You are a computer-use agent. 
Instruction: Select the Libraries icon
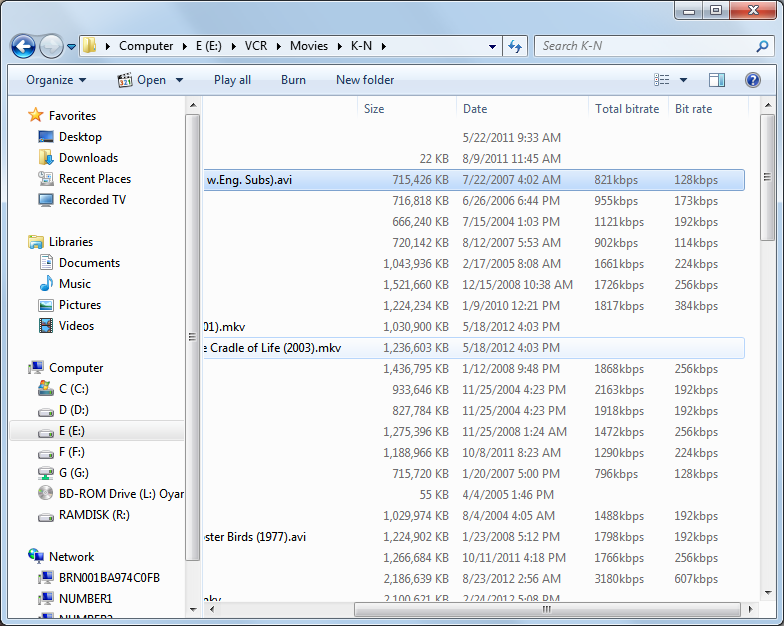[36, 242]
